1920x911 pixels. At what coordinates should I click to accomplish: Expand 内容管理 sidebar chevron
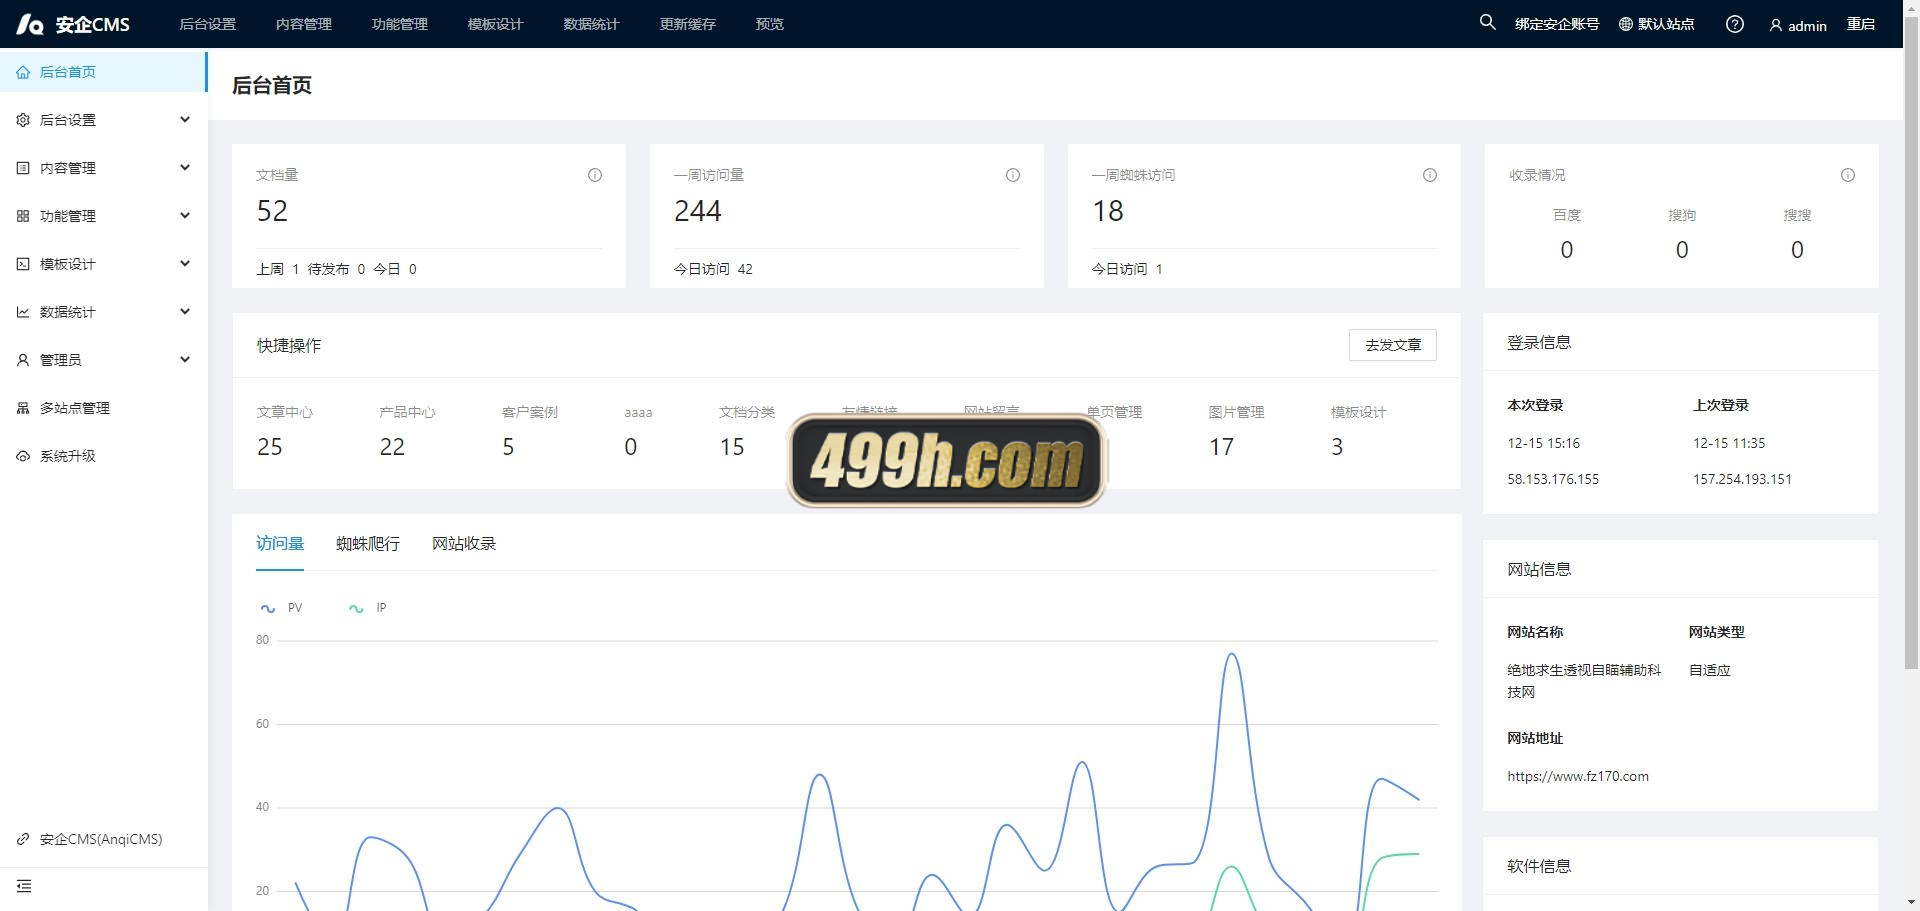pyautogui.click(x=185, y=167)
